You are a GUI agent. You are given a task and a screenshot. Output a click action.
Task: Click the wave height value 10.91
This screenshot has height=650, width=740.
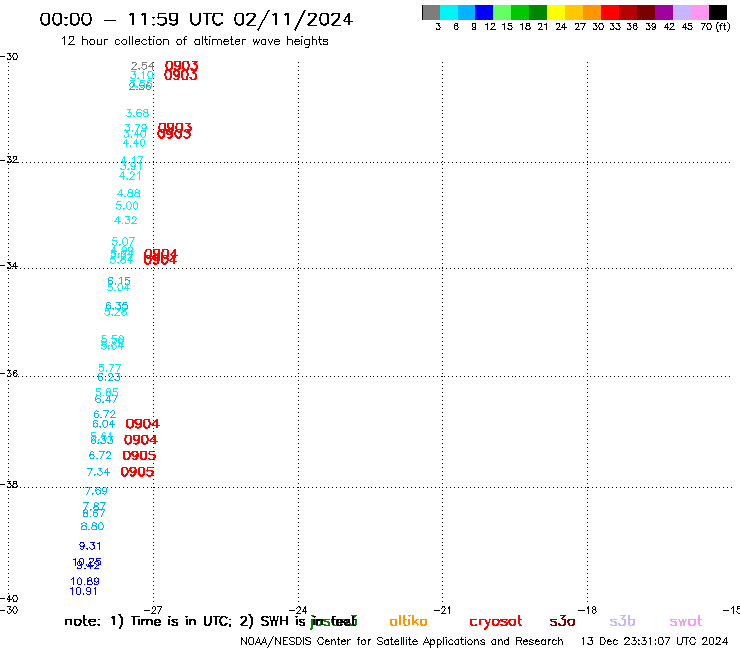84,591
